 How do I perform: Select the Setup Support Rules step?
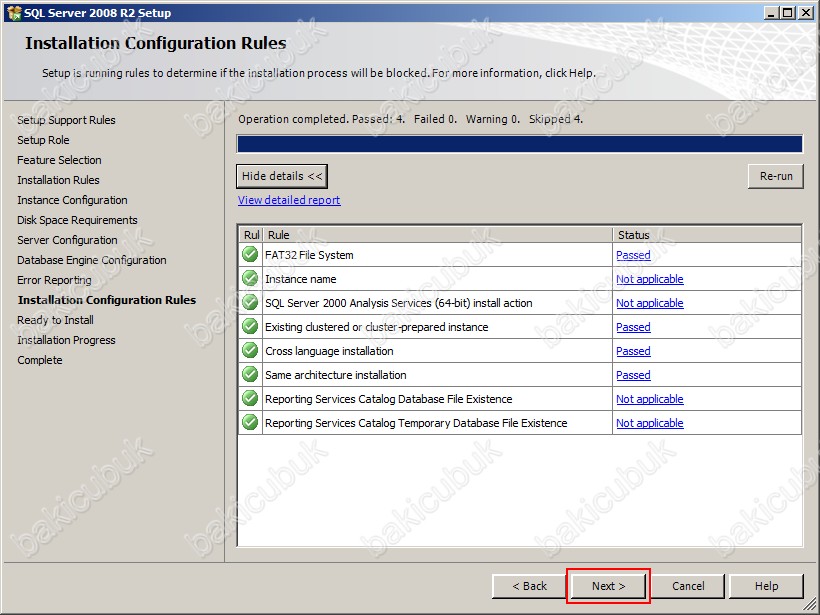[66, 120]
